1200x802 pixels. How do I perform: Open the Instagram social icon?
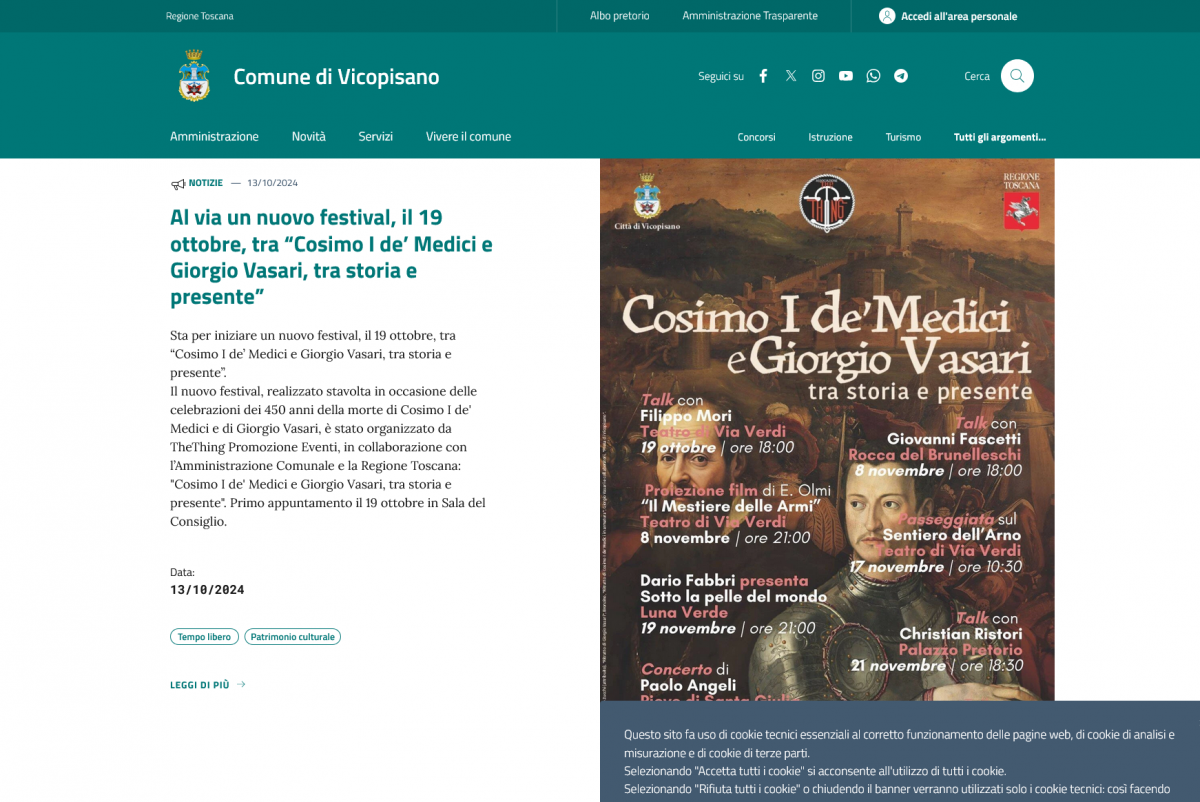point(818,76)
